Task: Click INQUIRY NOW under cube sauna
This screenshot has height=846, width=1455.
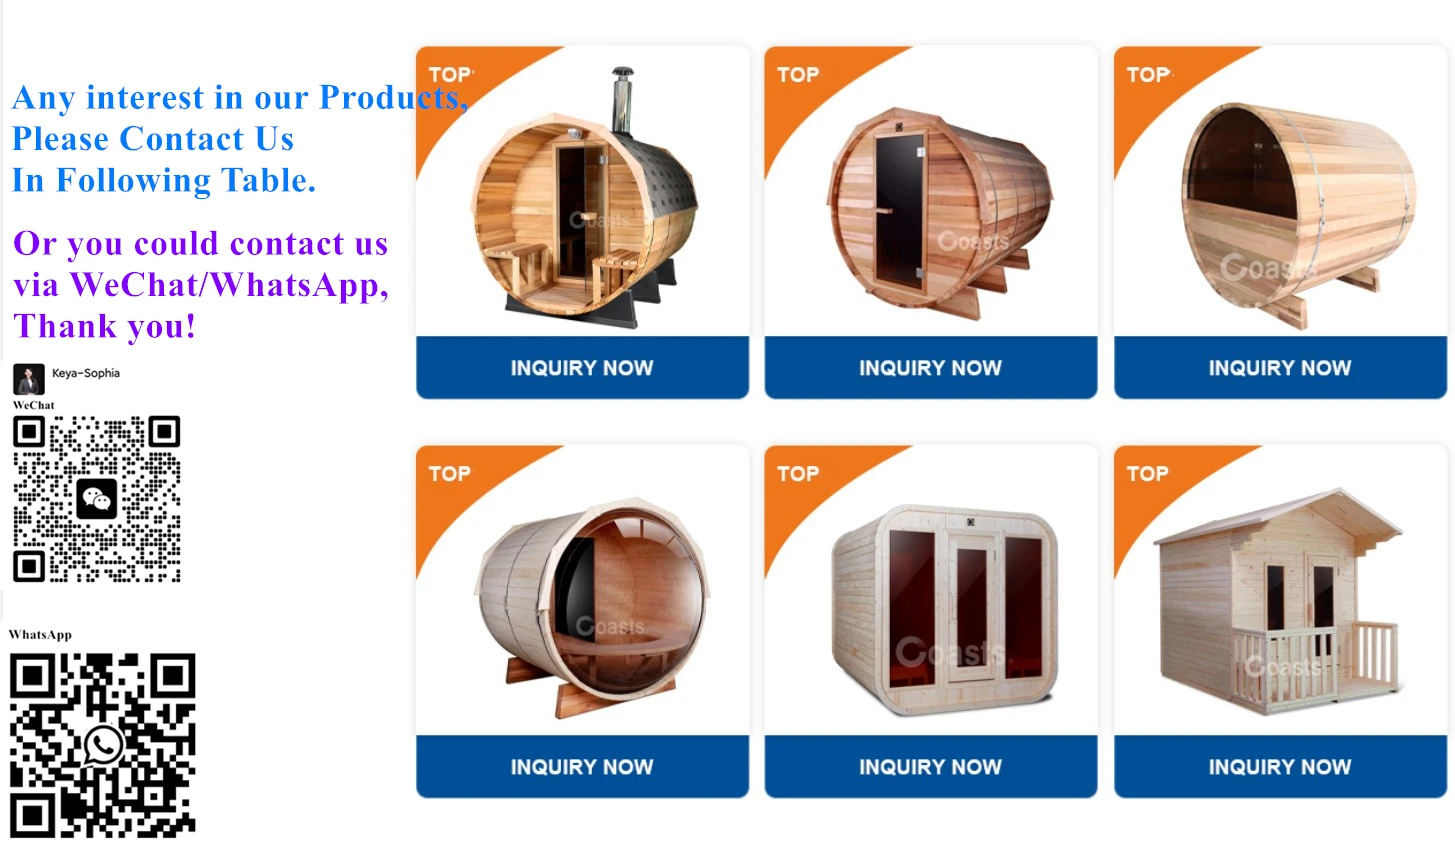Action: tap(931, 767)
